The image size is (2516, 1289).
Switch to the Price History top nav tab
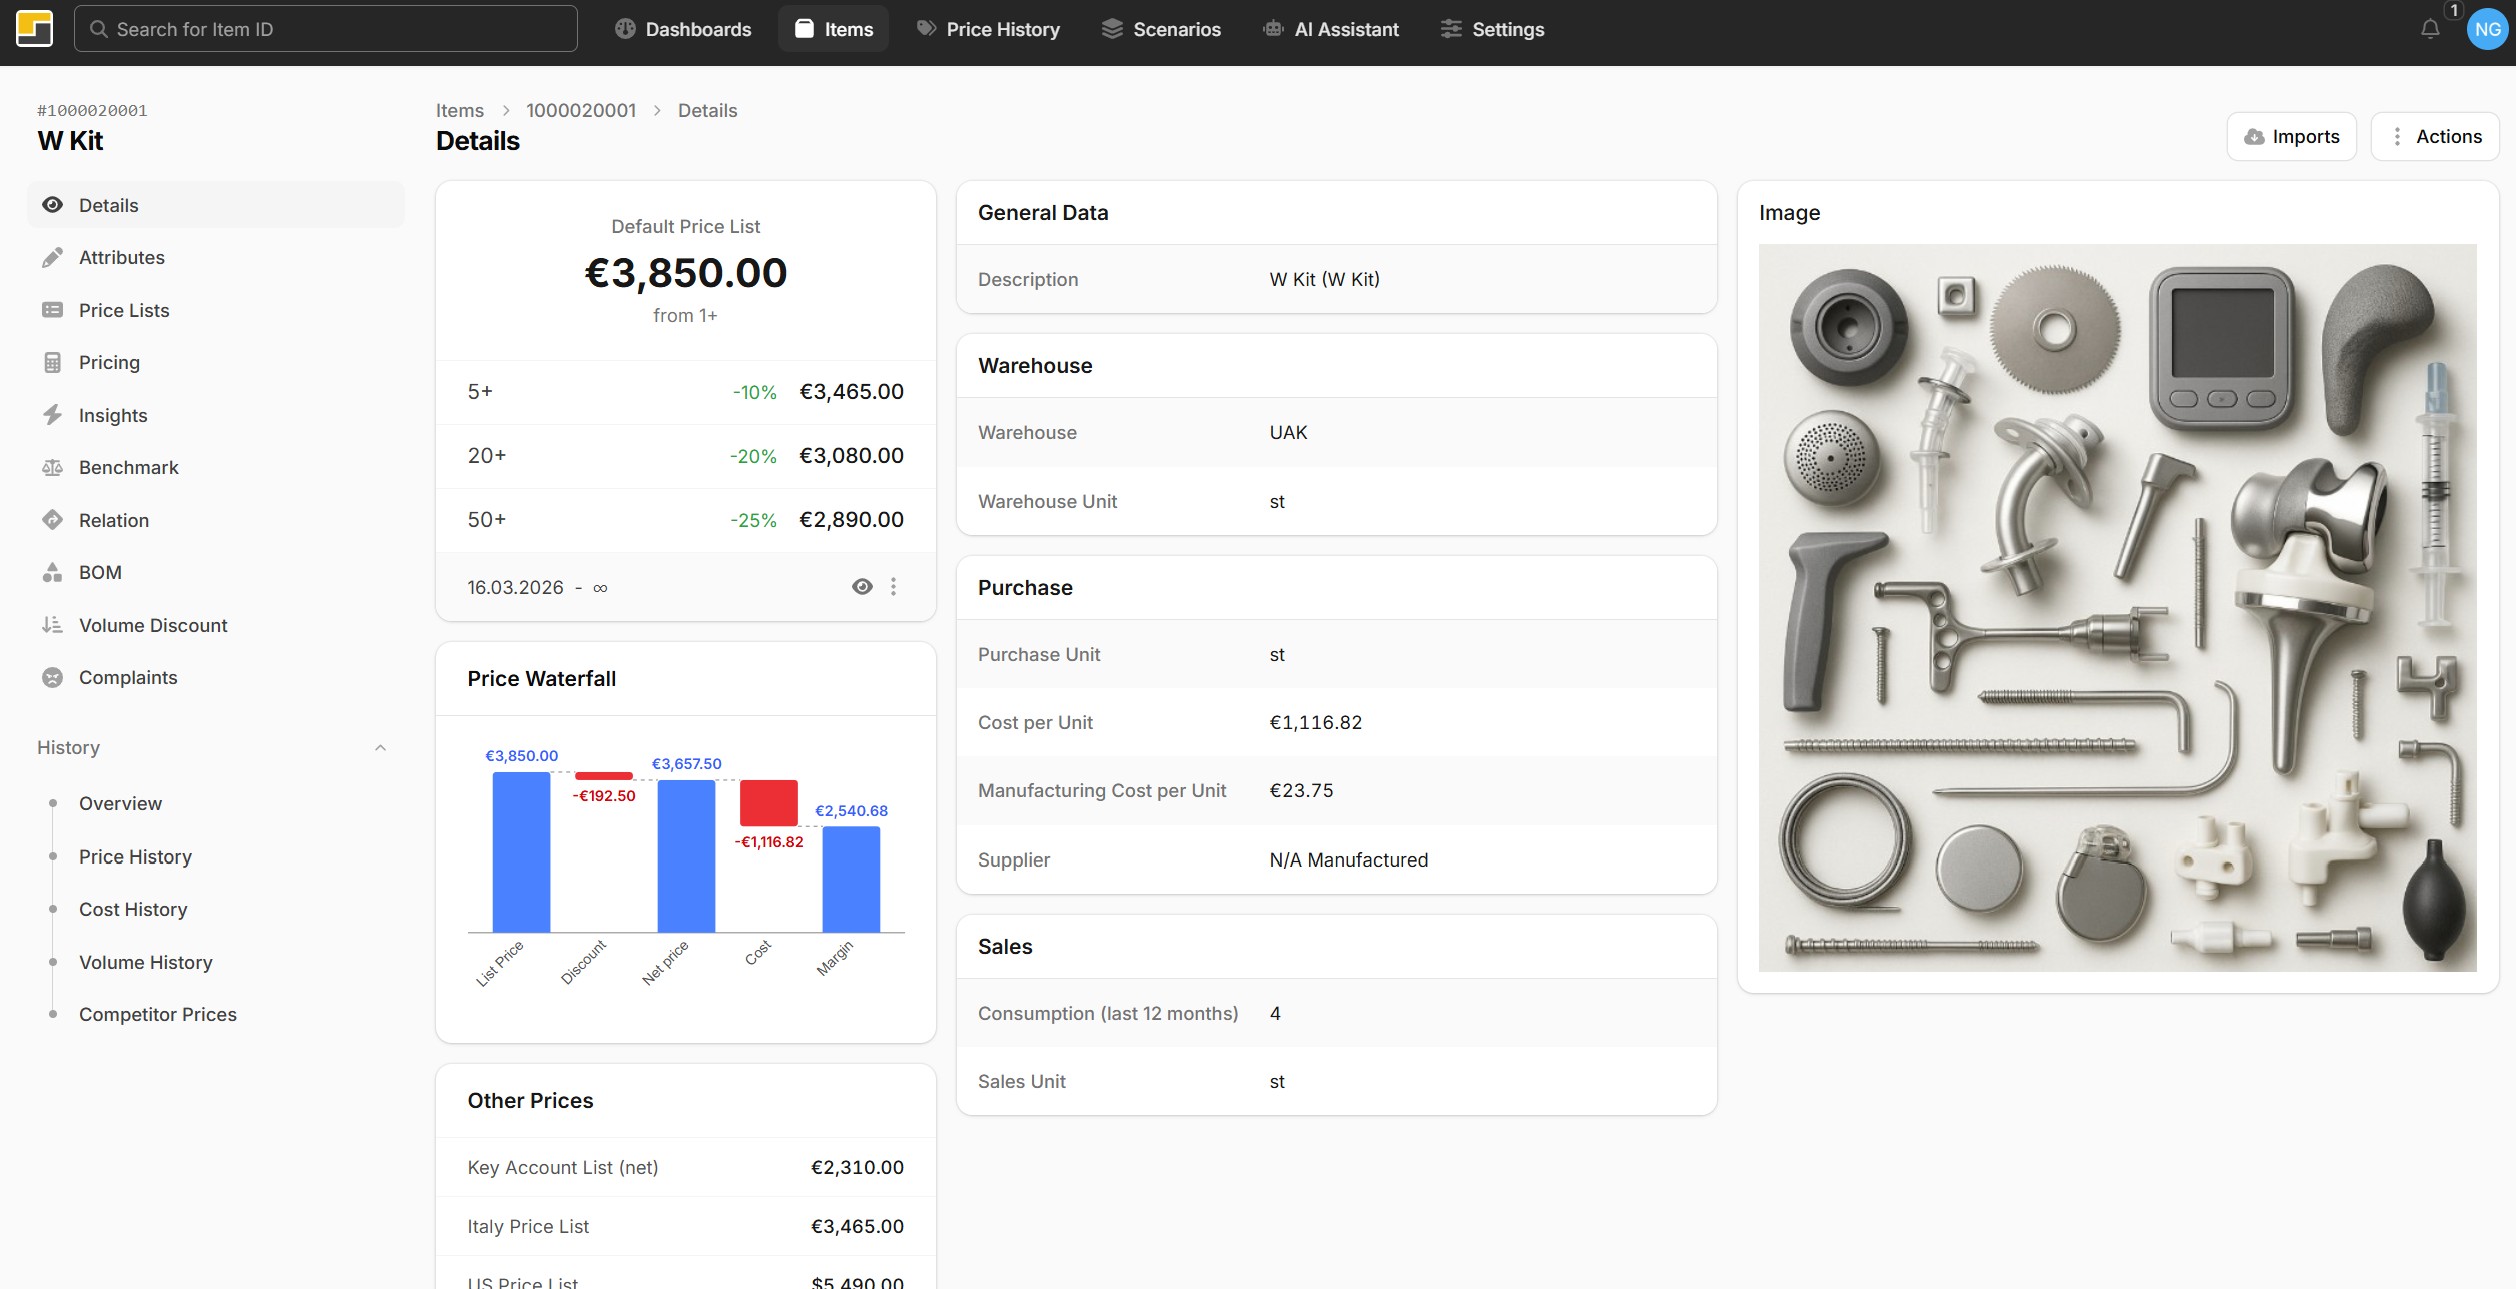pos(988,29)
